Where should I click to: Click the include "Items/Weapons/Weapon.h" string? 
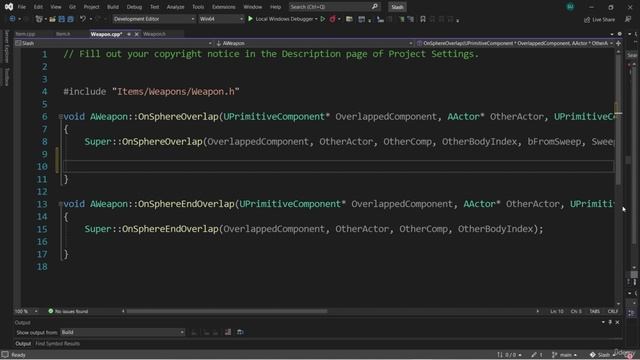(176, 92)
